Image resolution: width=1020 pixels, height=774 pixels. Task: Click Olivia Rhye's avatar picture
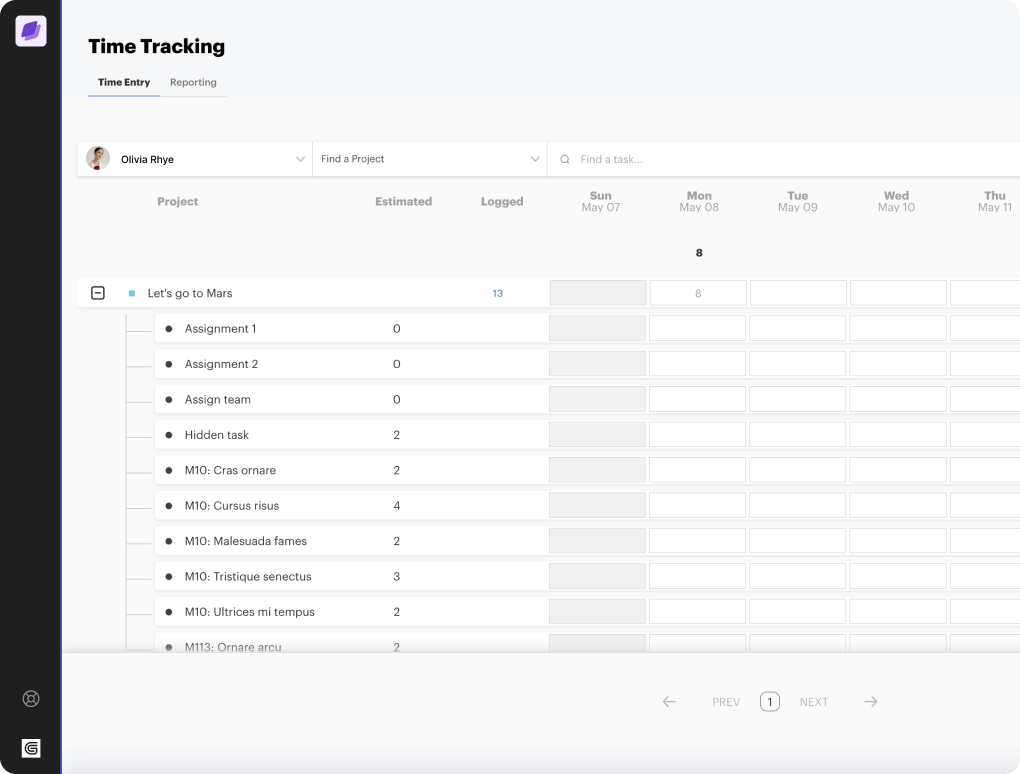click(x=98, y=158)
